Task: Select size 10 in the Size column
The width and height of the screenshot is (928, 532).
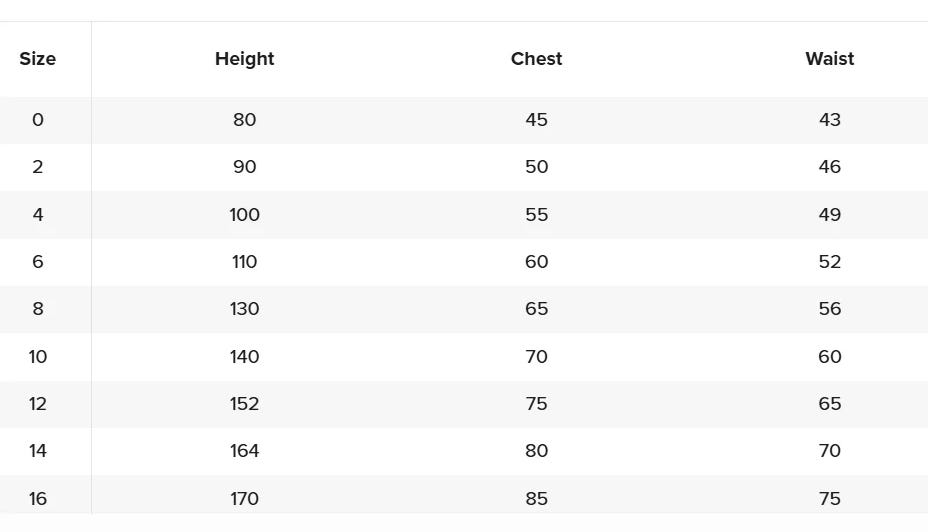Action: pos(38,357)
